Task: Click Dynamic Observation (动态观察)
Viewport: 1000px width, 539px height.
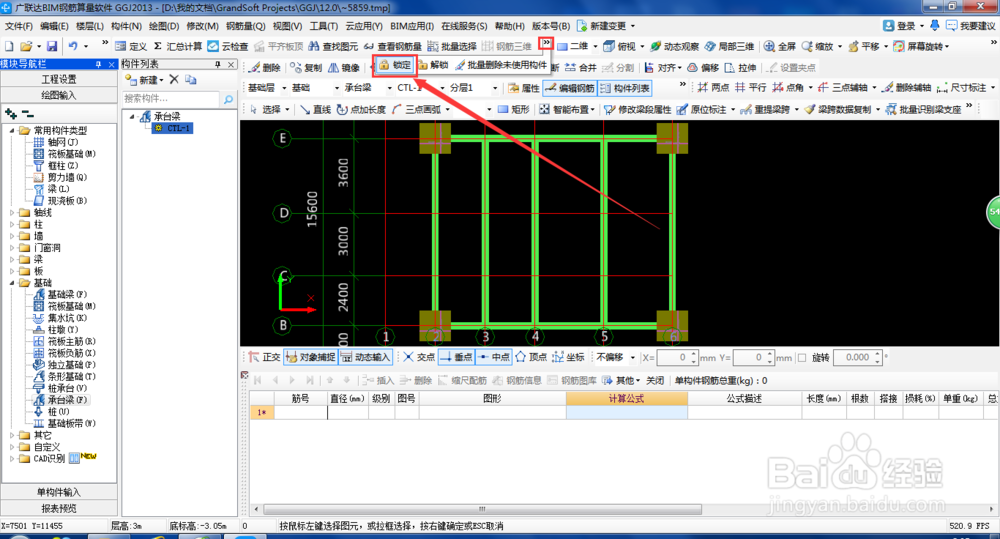Action: [675, 46]
